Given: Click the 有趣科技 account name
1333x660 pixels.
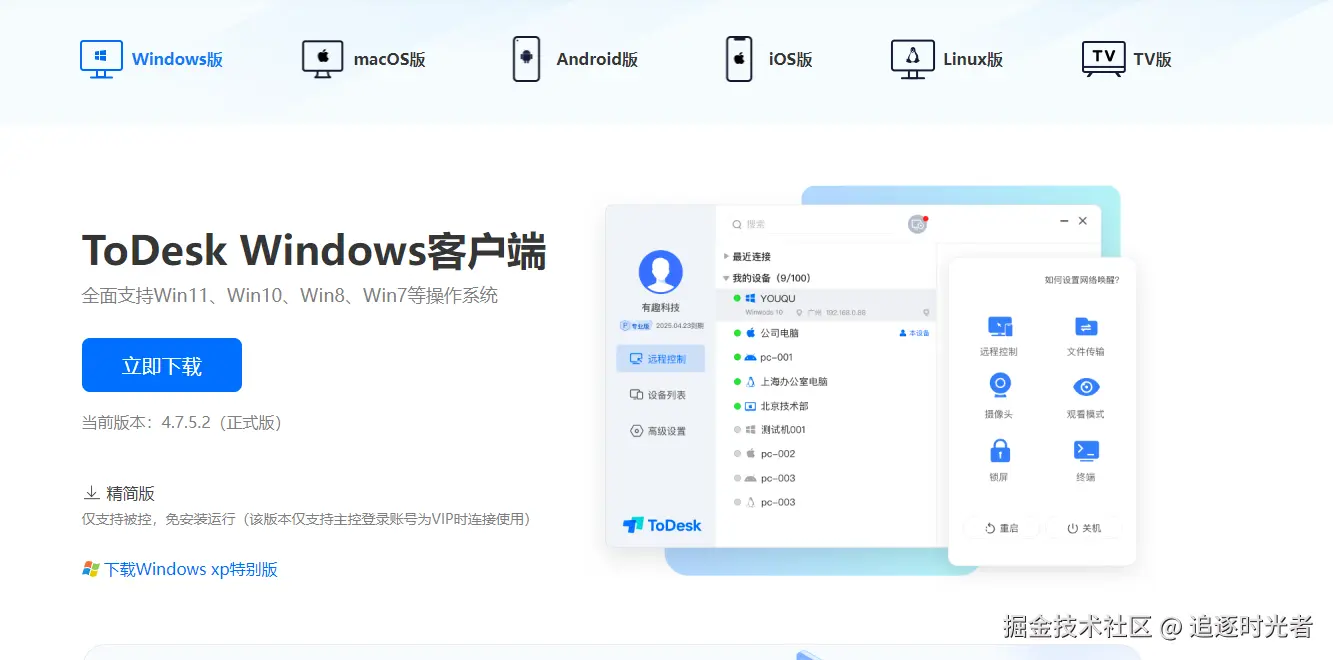Looking at the screenshot, I should [x=660, y=308].
